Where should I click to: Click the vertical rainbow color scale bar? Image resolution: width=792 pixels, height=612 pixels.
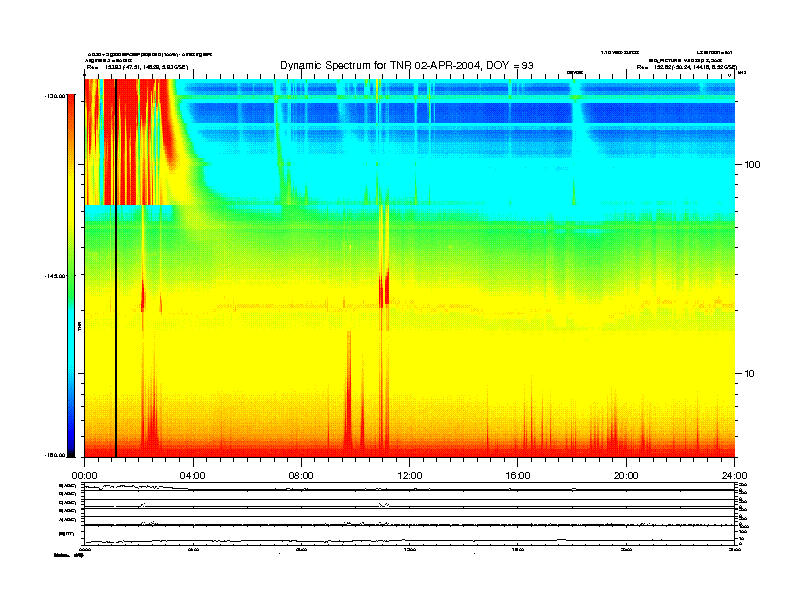point(71,275)
